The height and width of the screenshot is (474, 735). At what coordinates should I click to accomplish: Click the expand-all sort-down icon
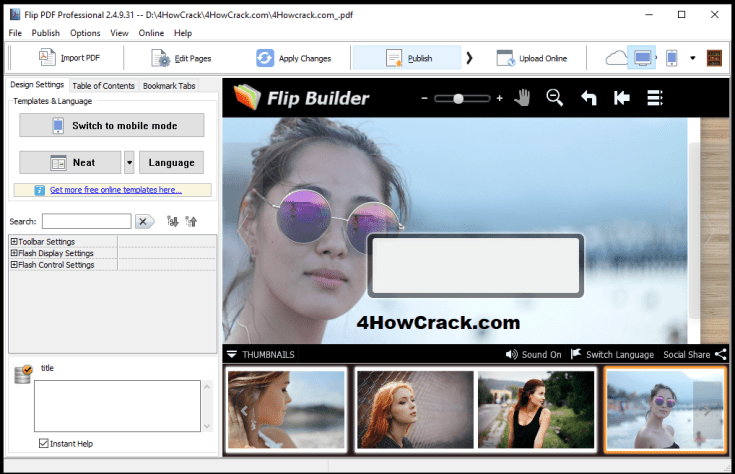coord(172,221)
